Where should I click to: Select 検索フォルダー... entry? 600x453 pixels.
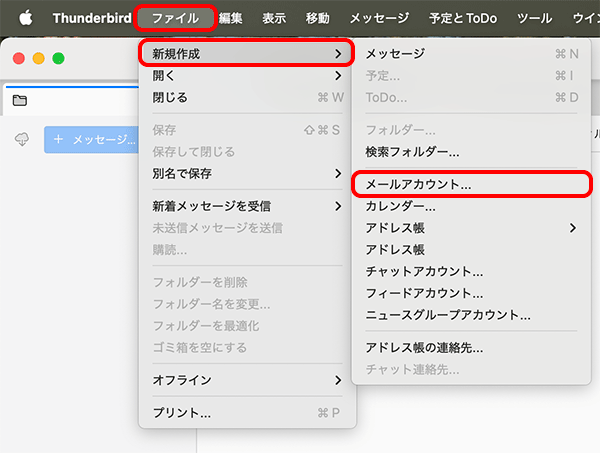pyautogui.click(x=412, y=152)
